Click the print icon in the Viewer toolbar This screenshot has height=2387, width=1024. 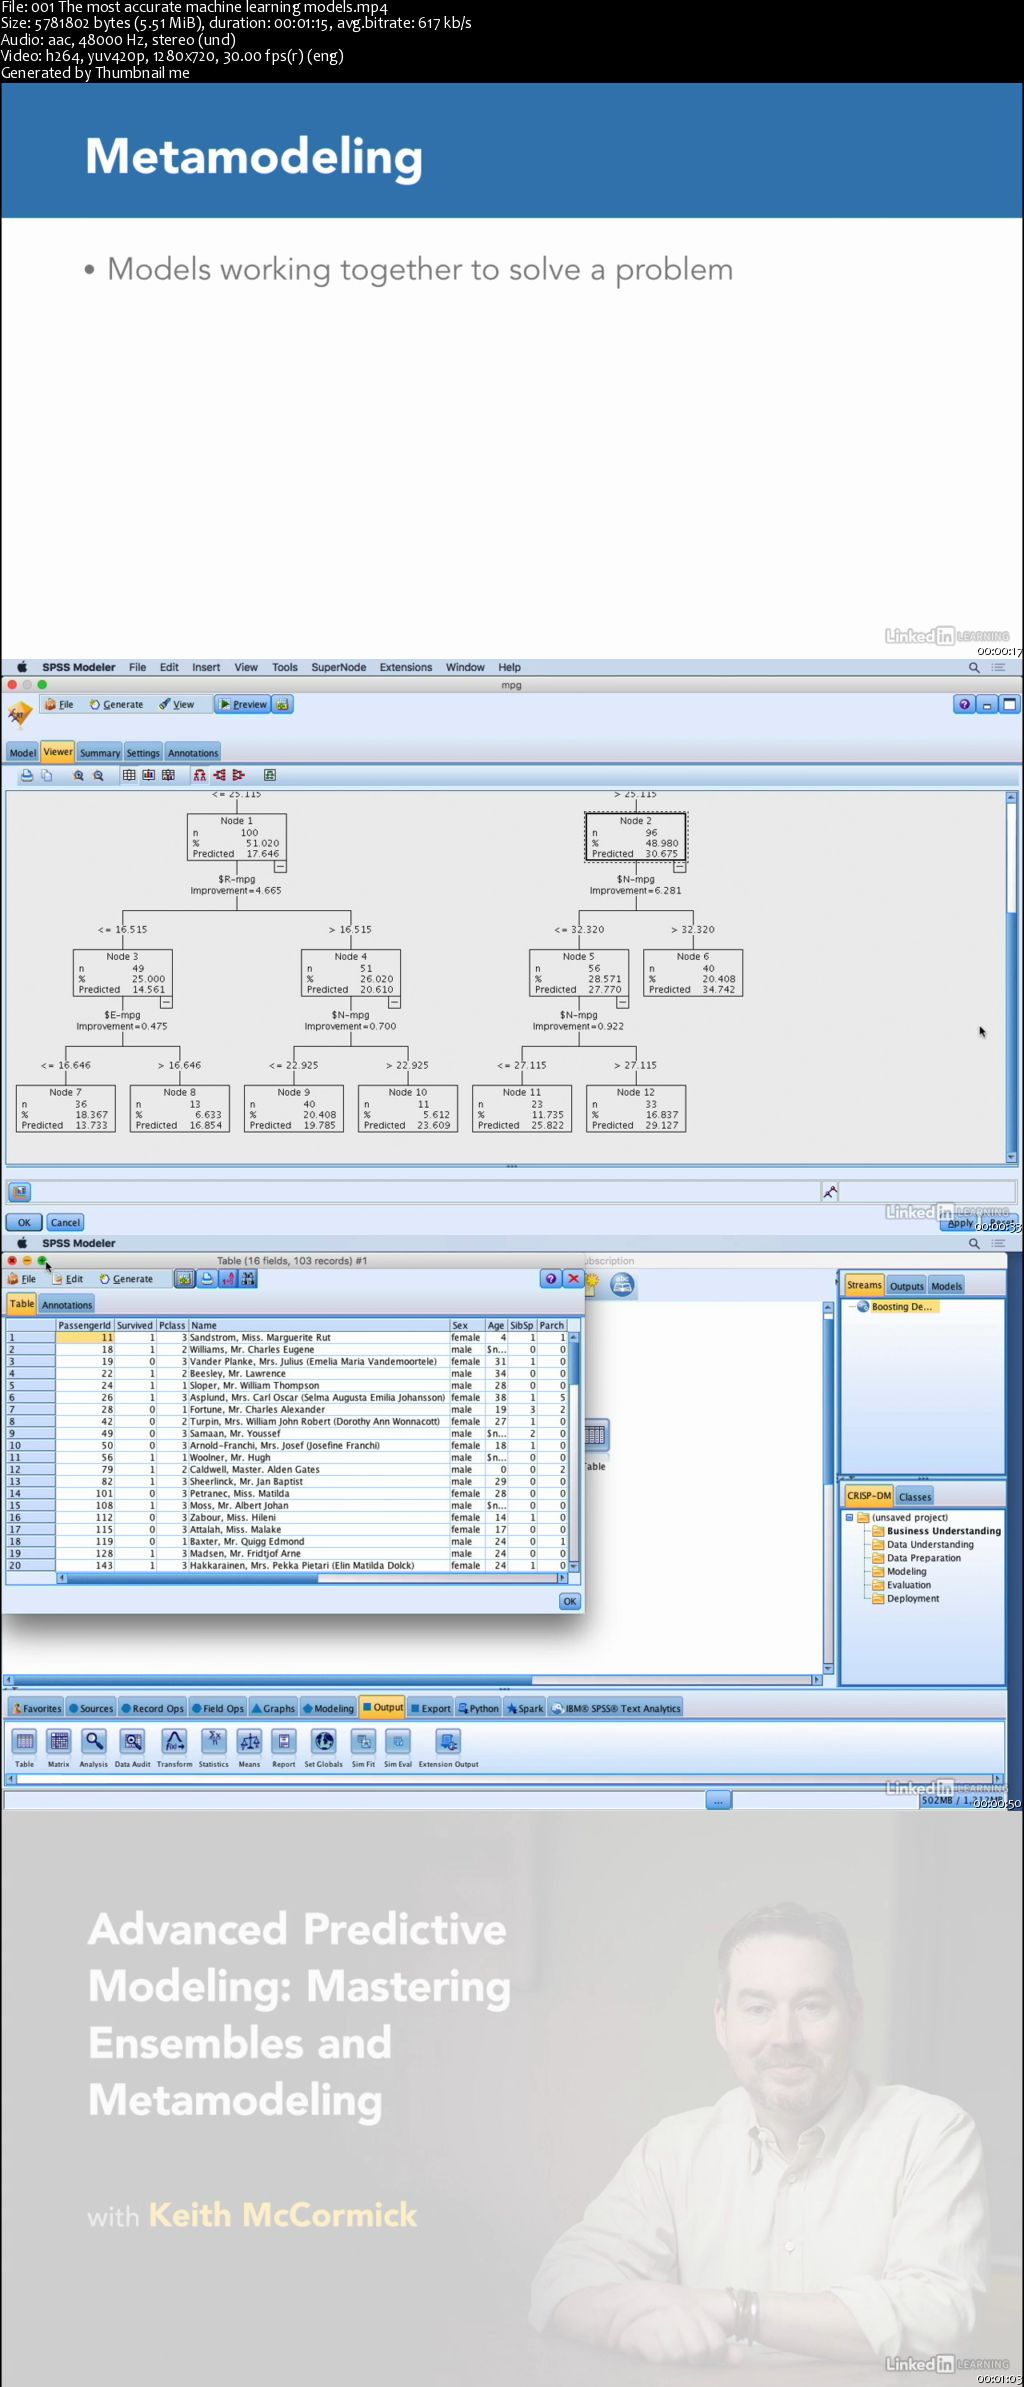27,775
